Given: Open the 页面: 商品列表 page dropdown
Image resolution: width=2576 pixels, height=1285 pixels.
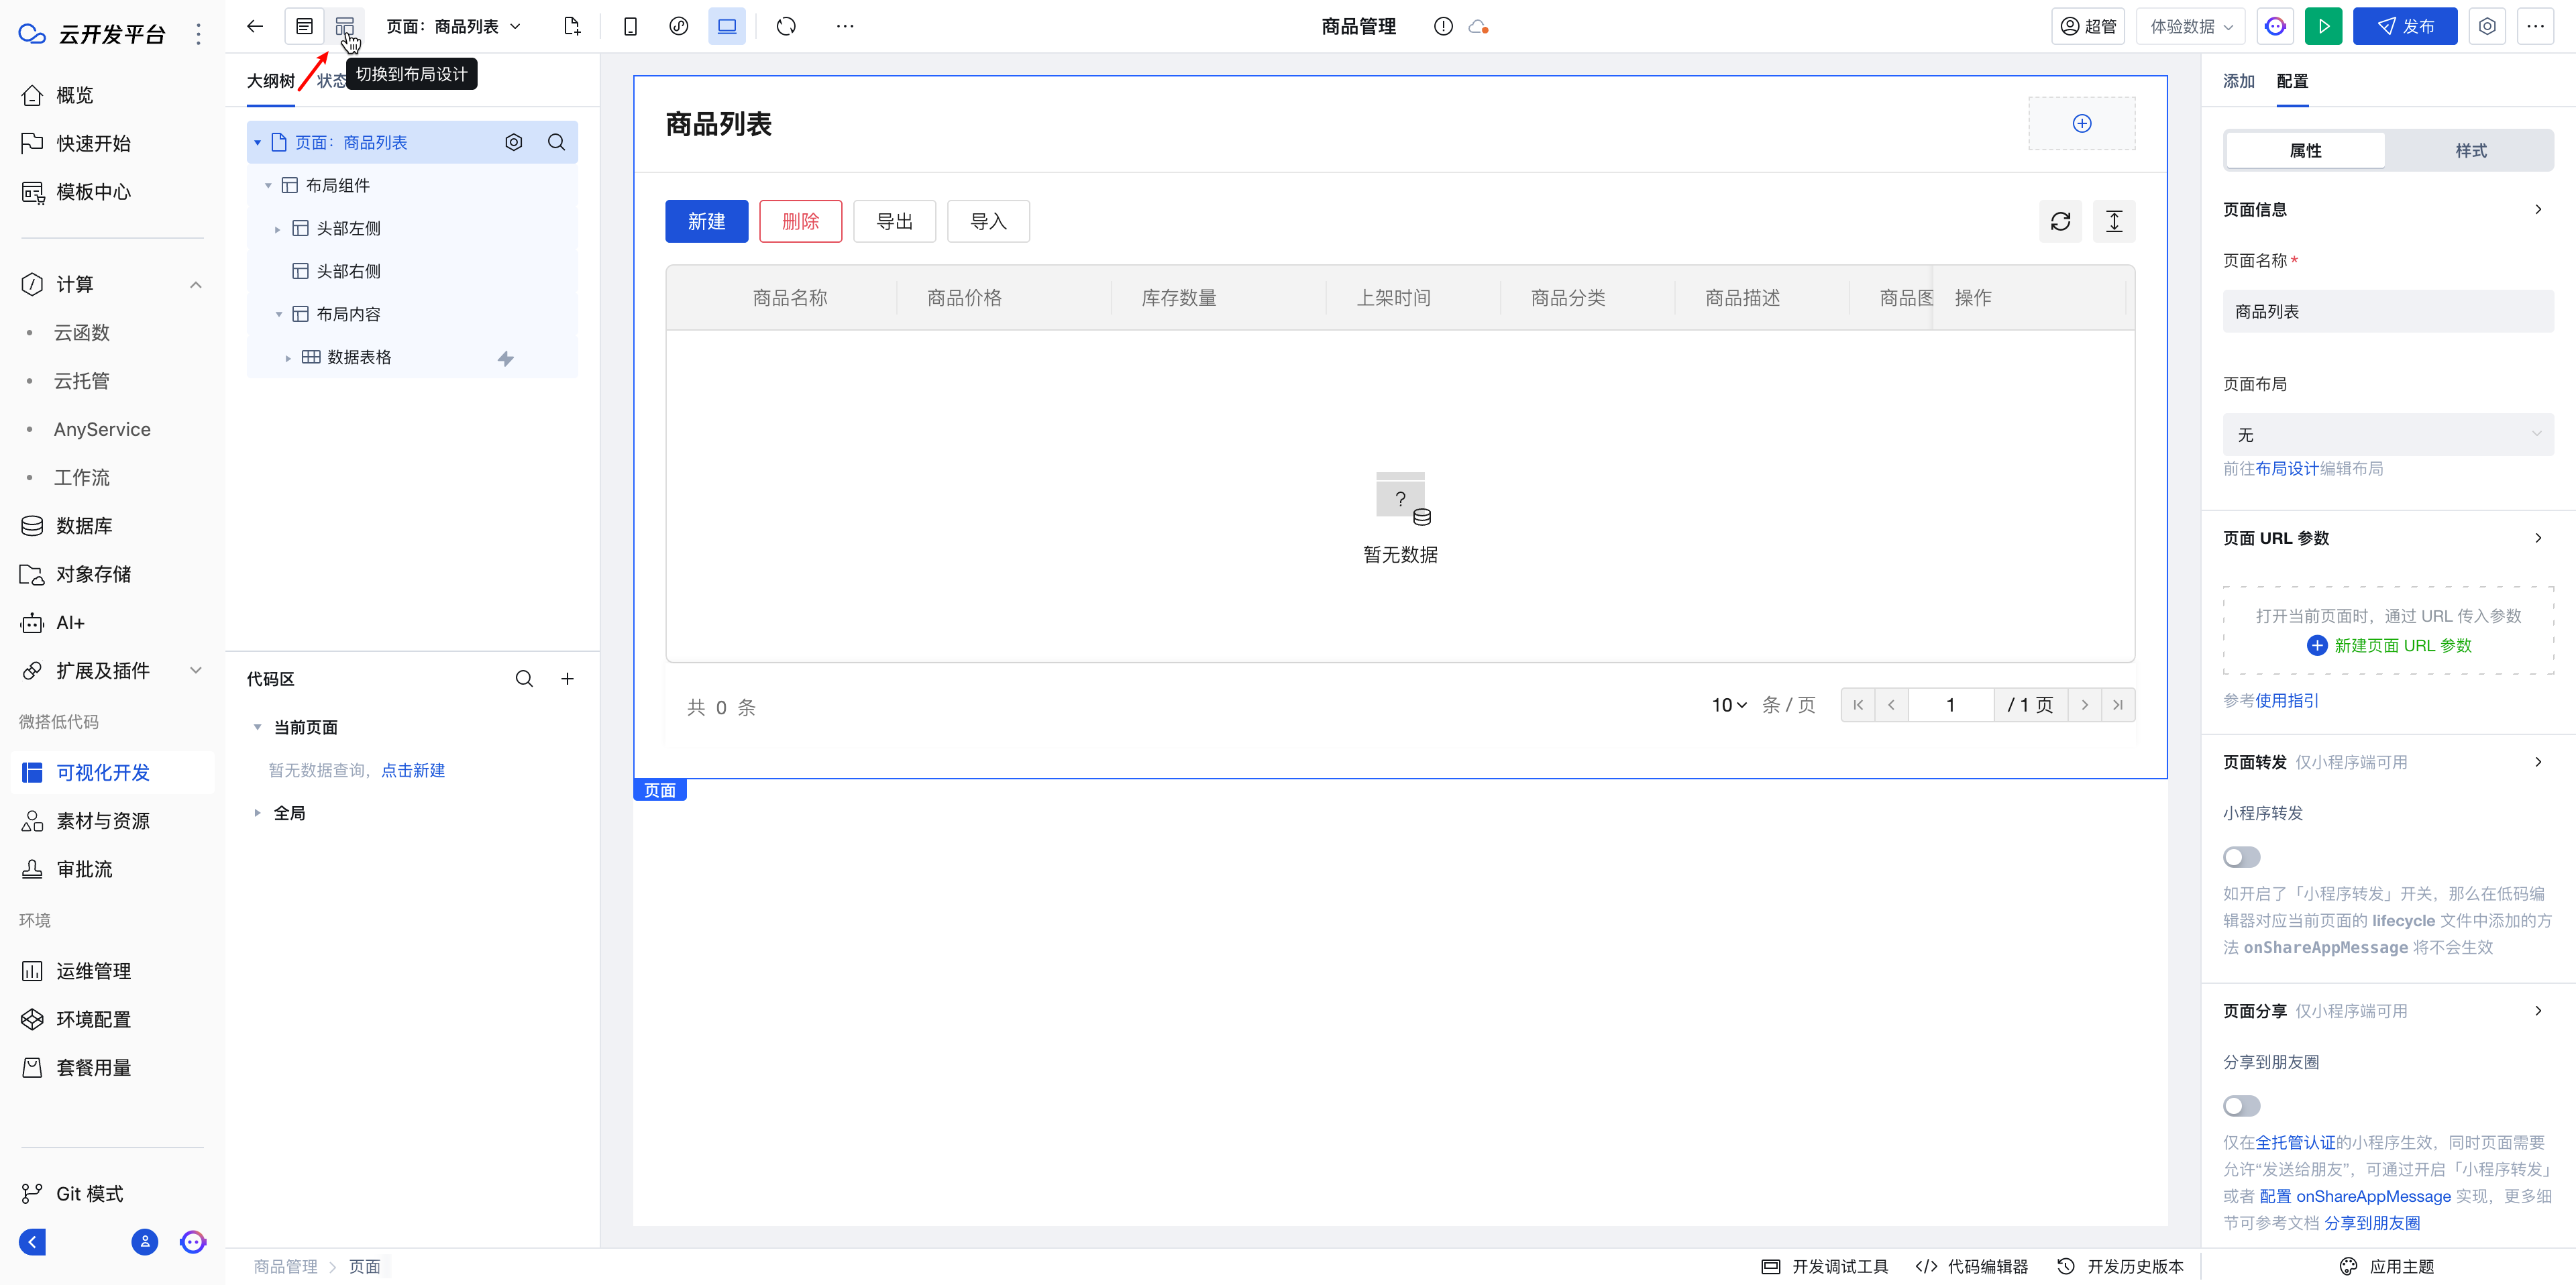Looking at the screenshot, I should click(x=454, y=26).
